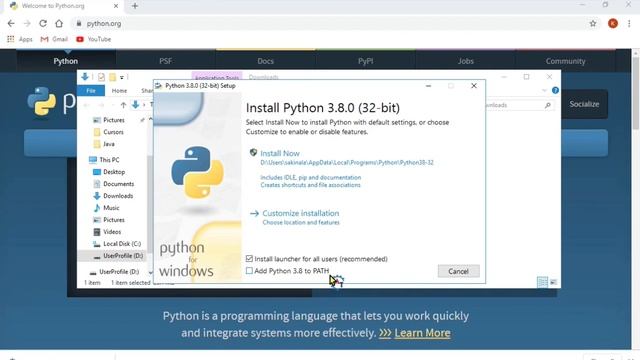Close the Python 3.8.0 Setup window
This screenshot has height=360, width=640.
473,86
